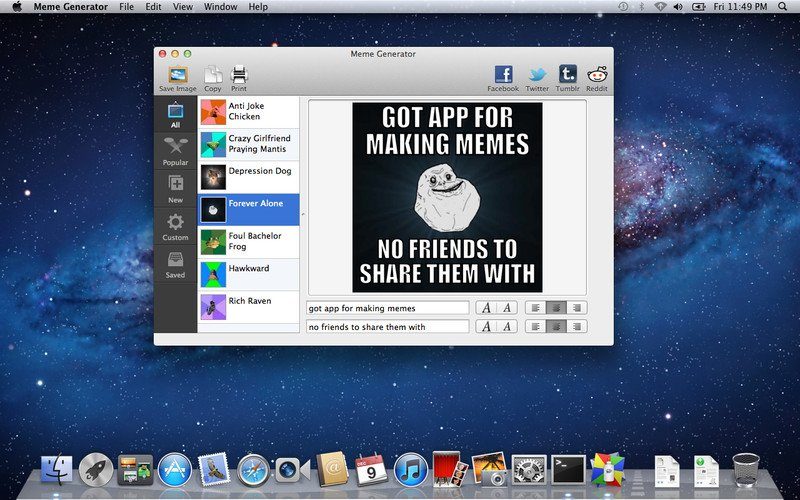Click the top caption text field
Screen dimensions: 800x500
pos(388,308)
